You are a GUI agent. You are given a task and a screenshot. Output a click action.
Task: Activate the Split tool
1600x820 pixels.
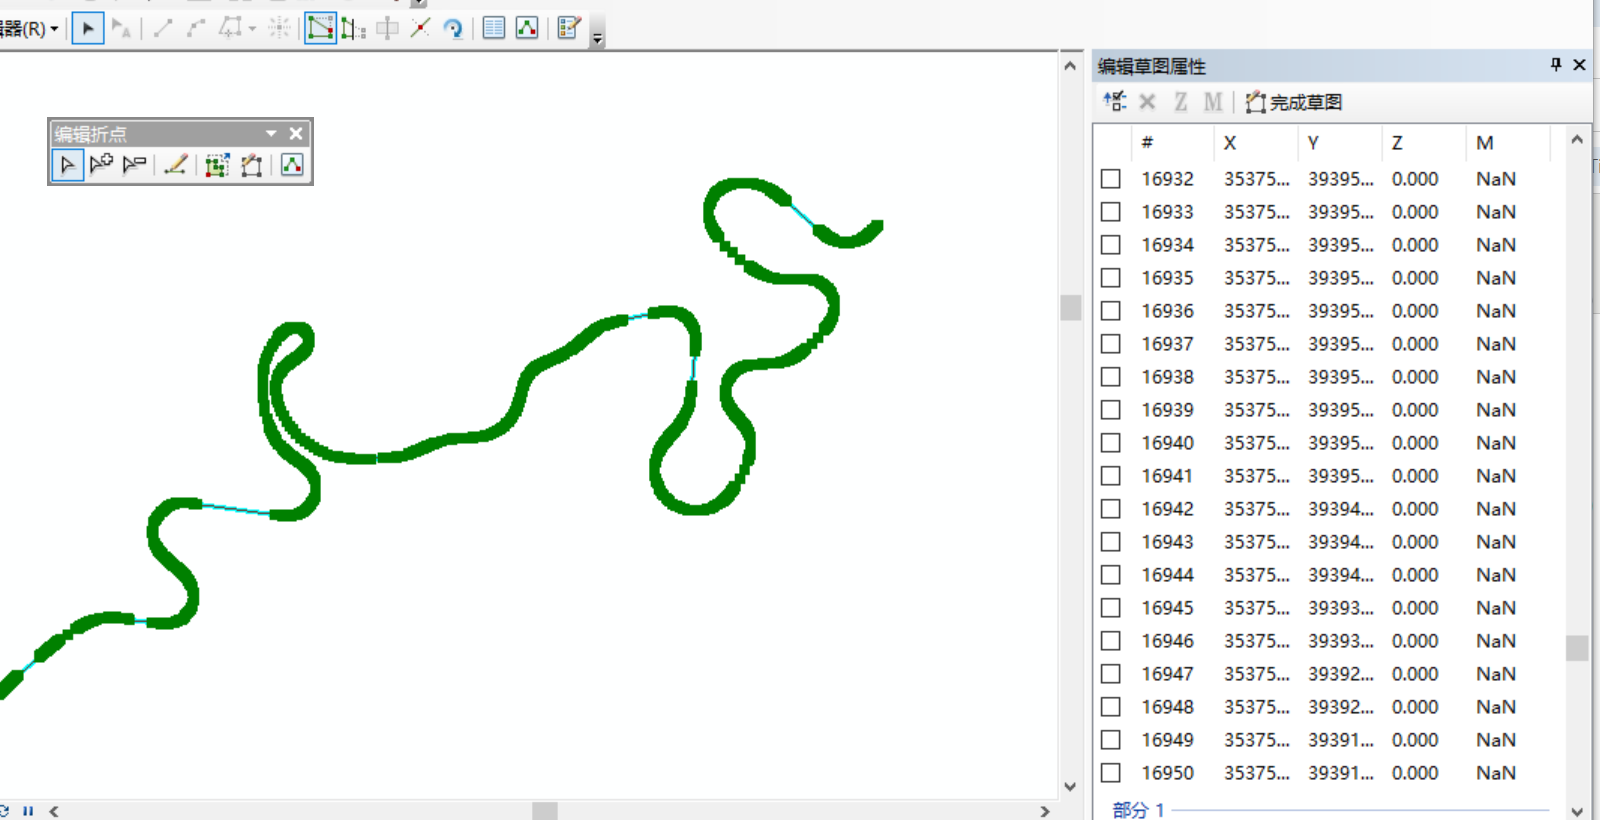pos(420,28)
